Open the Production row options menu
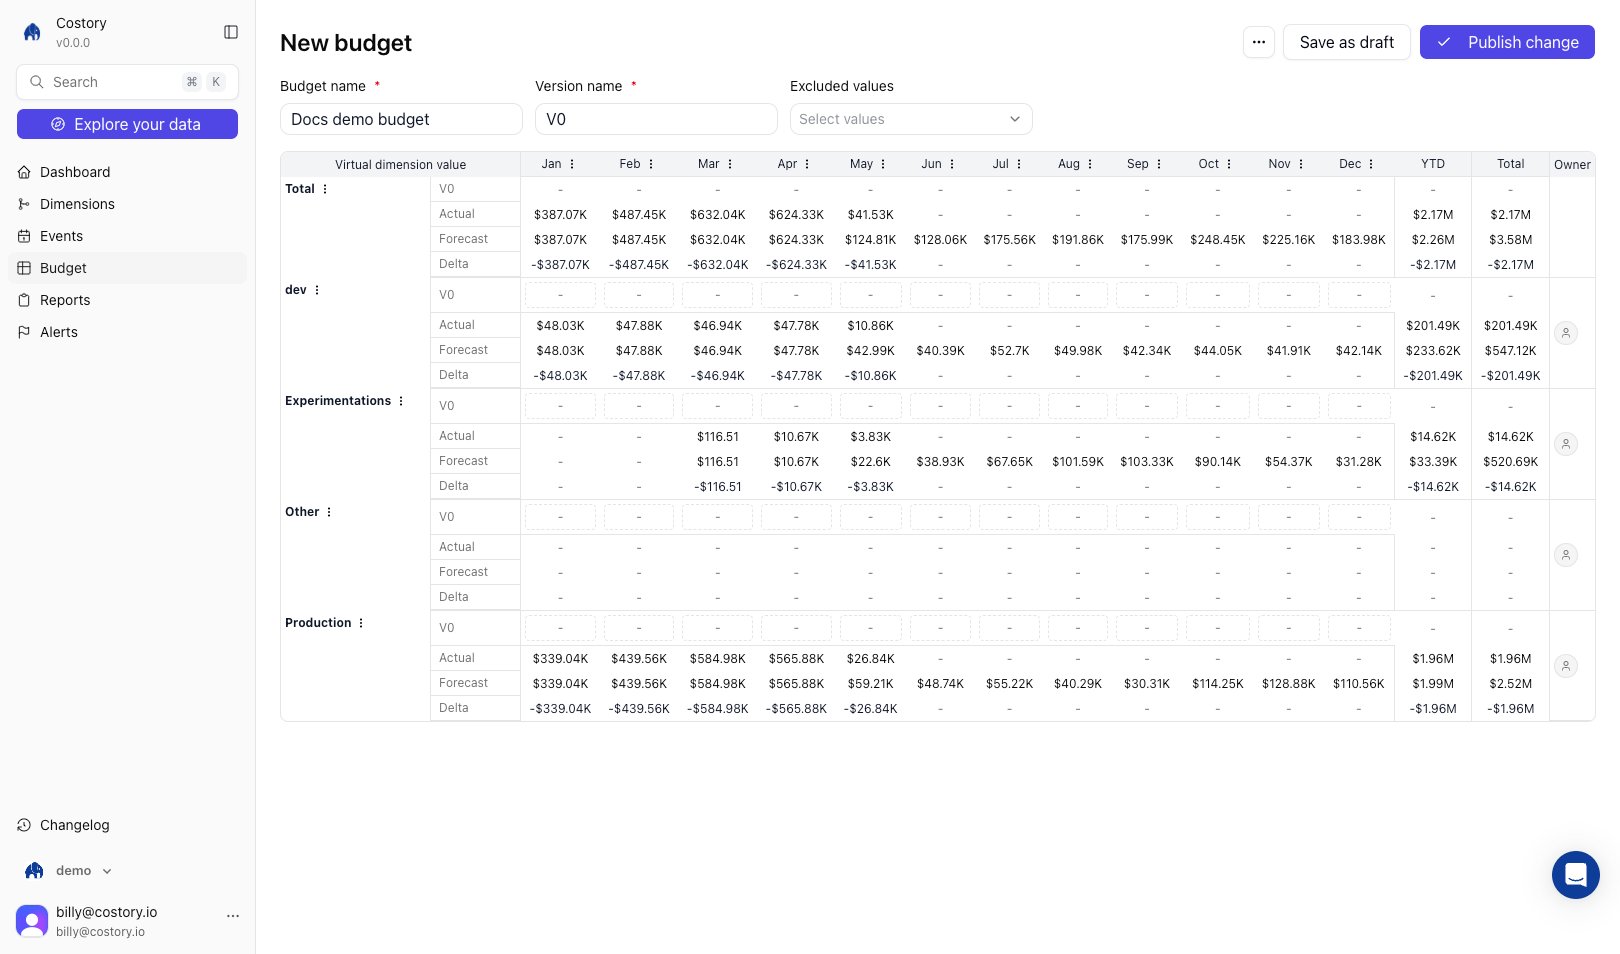The height and width of the screenshot is (954, 1620). (361, 623)
